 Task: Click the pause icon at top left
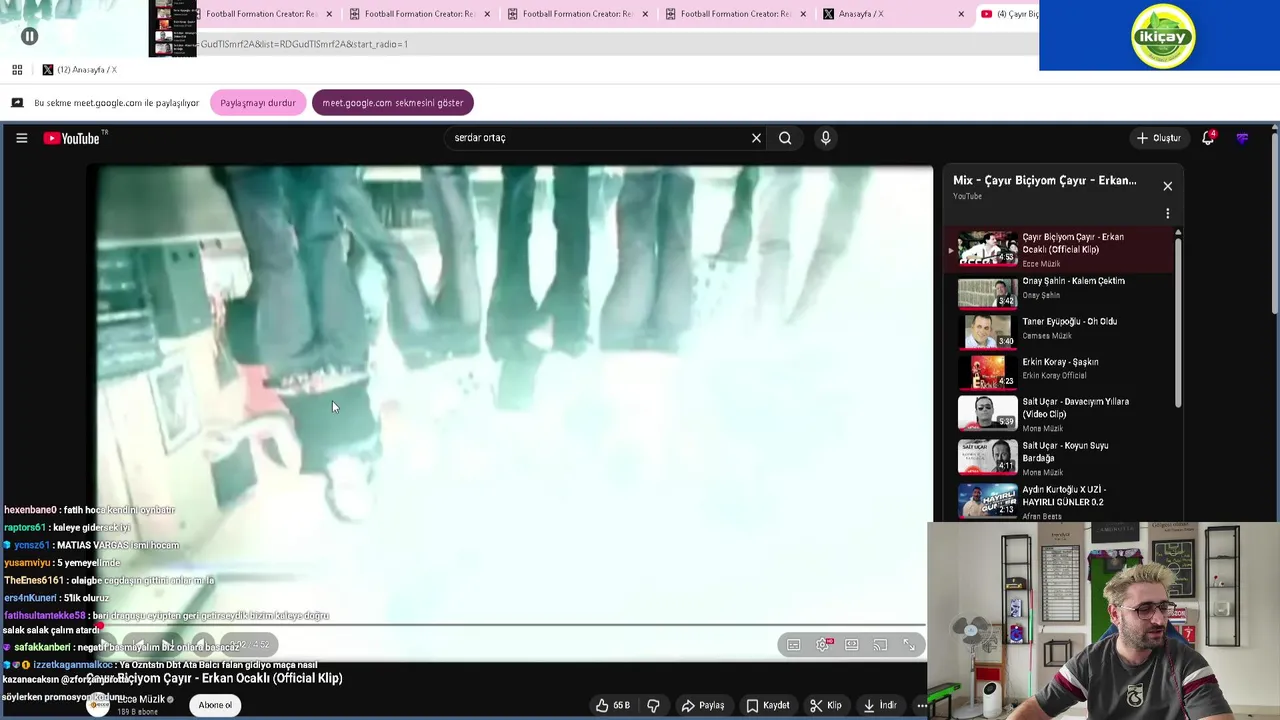[x=29, y=37]
